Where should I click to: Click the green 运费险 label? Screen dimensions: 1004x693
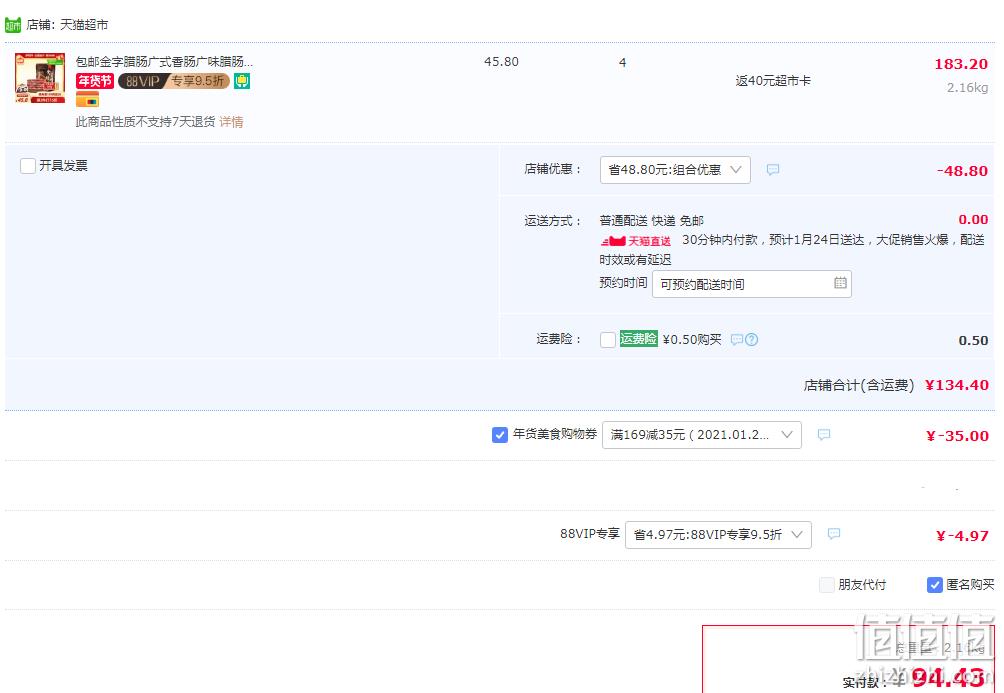pyautogui.click(x=638, y=339)
